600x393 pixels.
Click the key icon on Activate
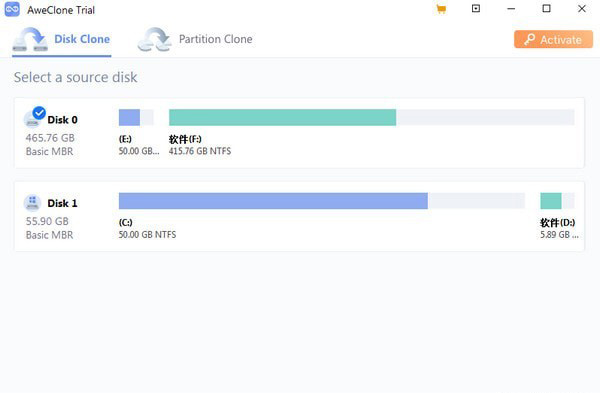pos(530,39)
